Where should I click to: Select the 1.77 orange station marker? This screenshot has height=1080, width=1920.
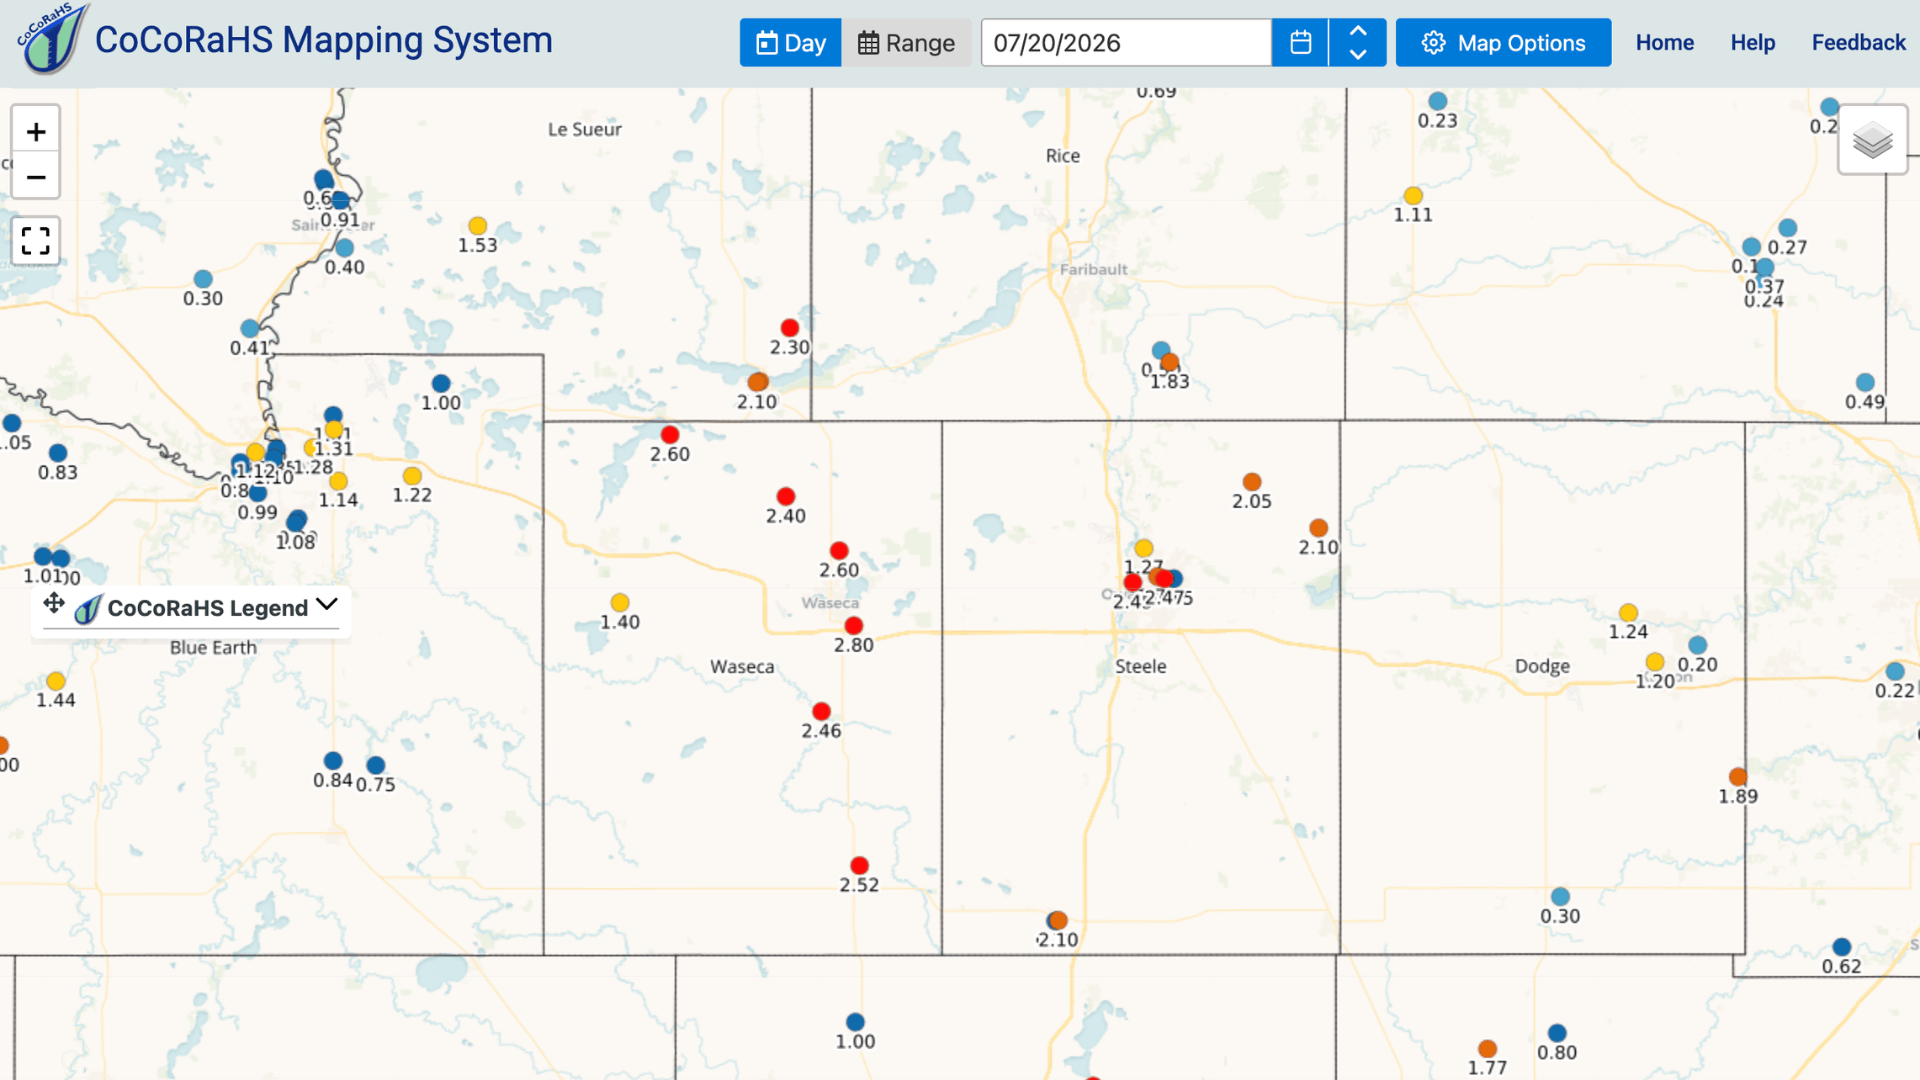(x=1488, y=1049)
